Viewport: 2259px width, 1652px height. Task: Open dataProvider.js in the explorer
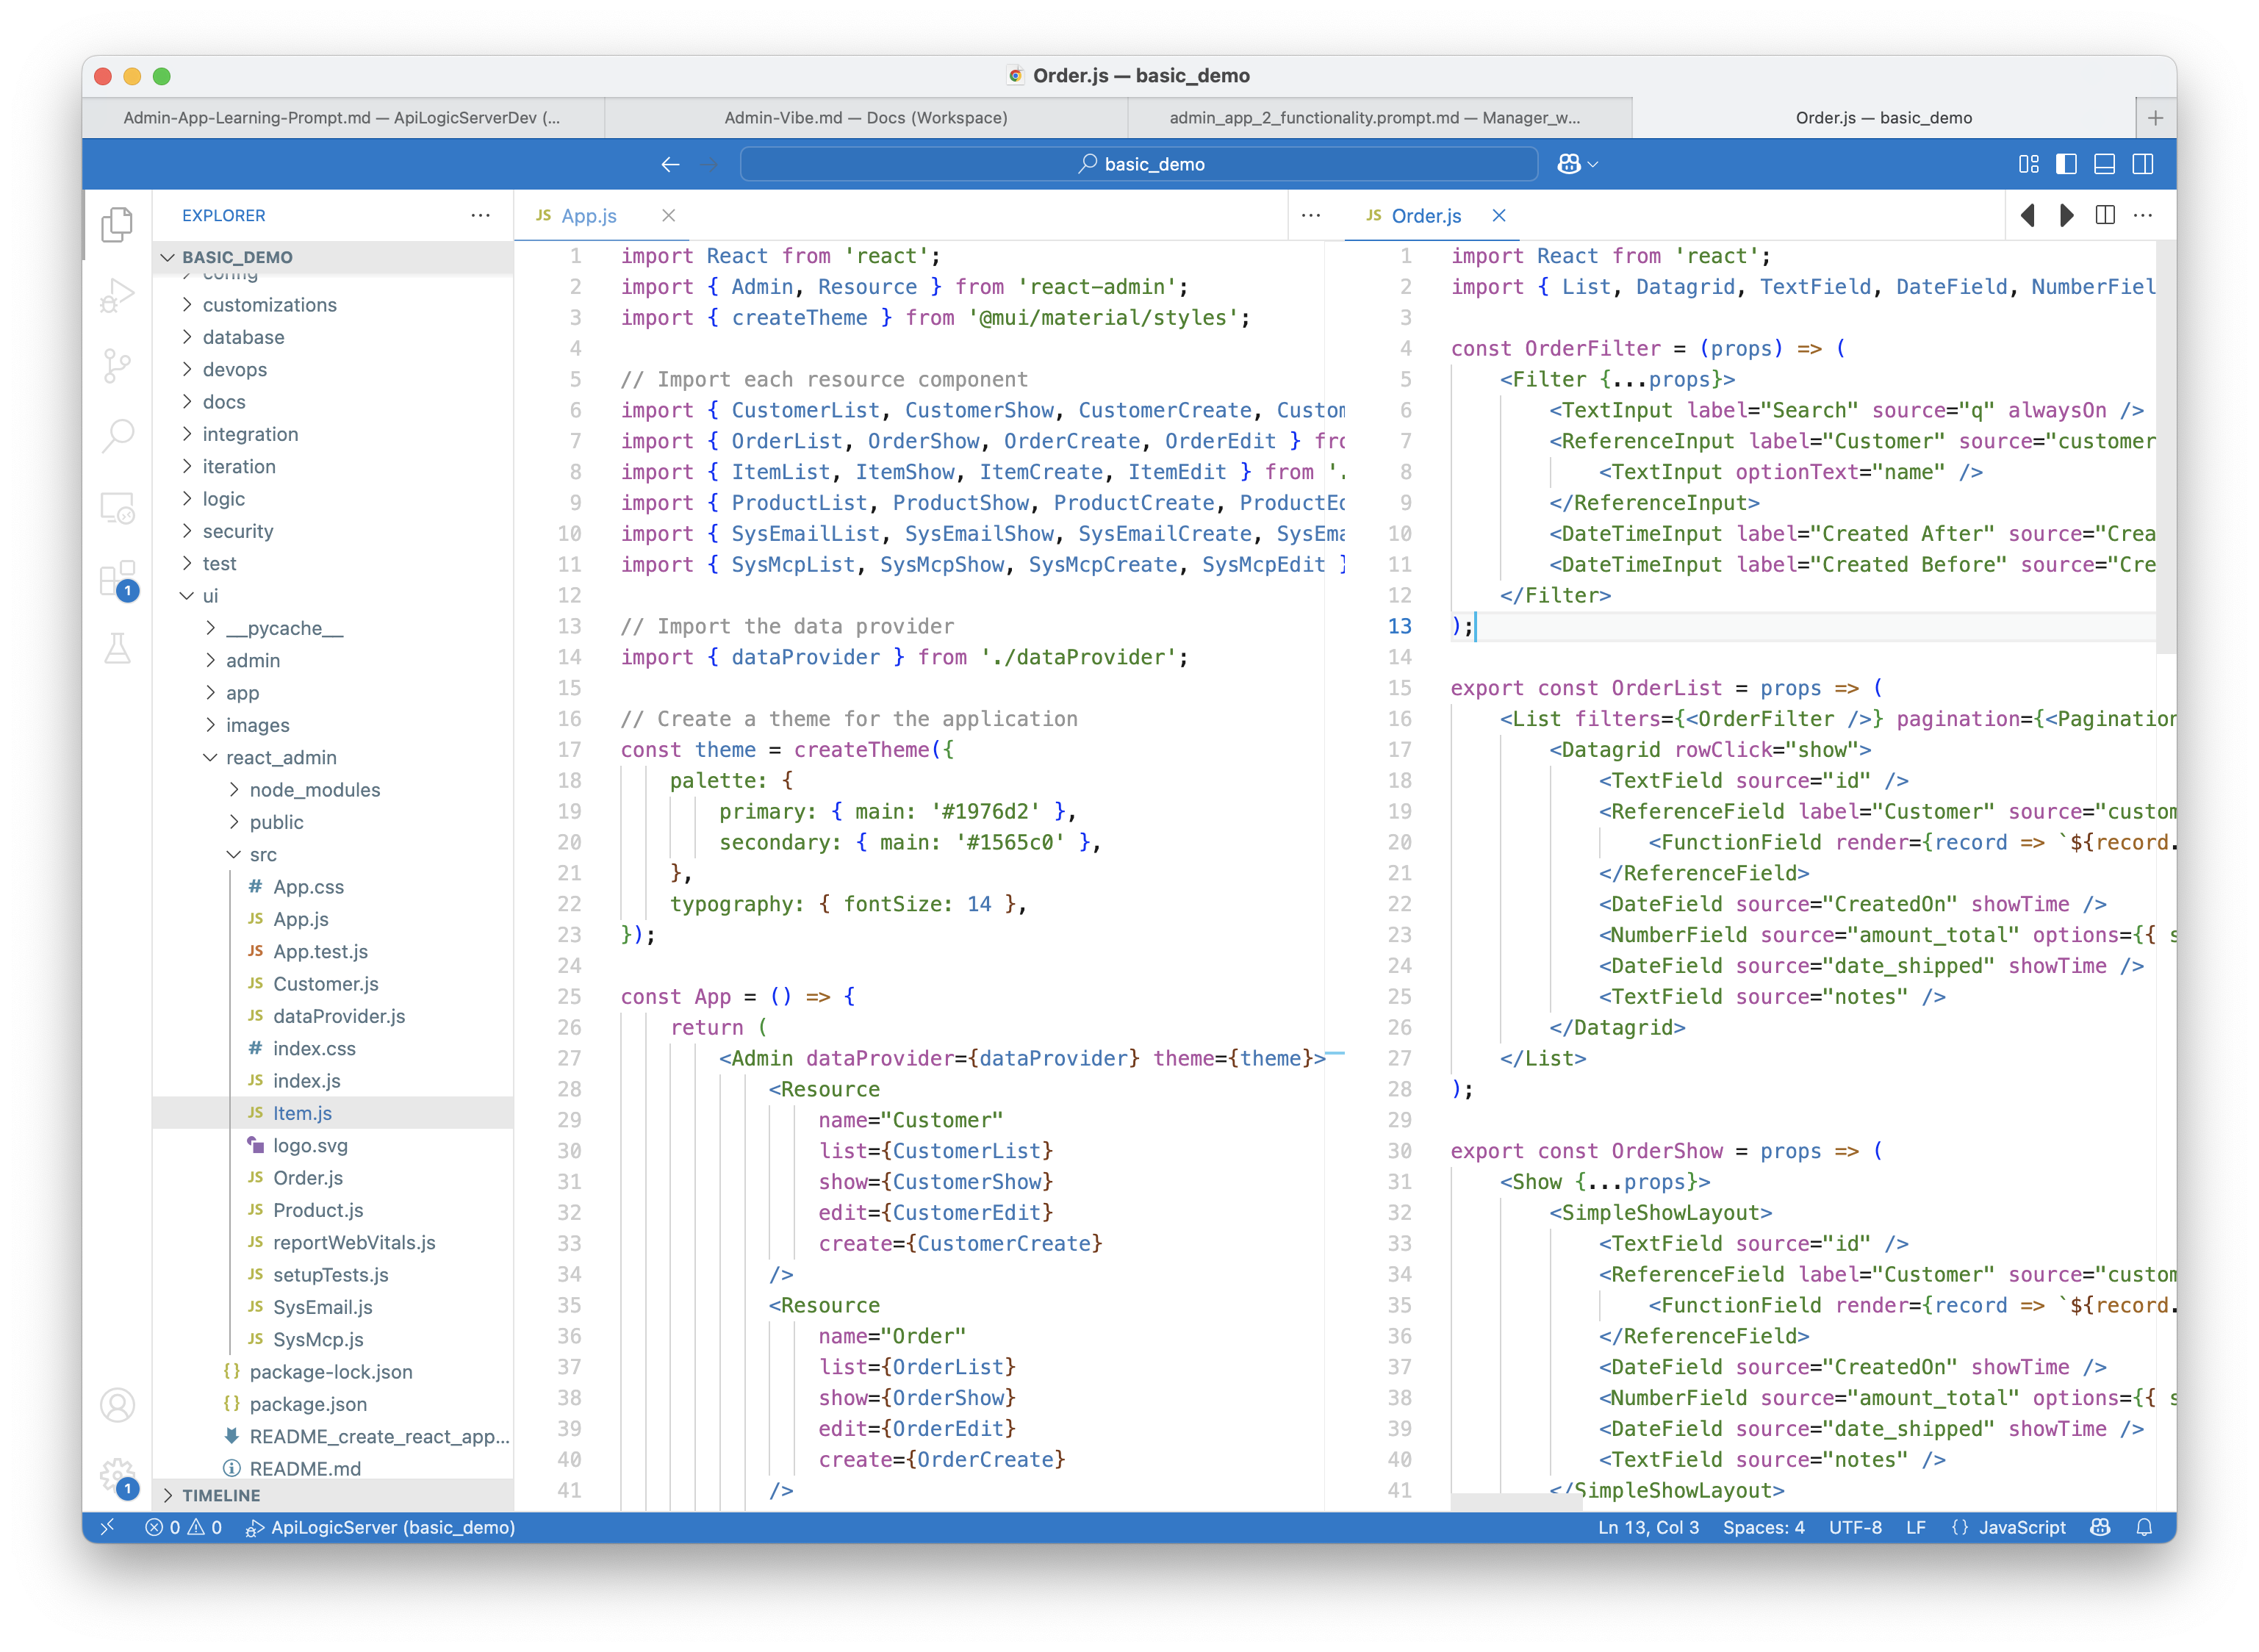333,1016
